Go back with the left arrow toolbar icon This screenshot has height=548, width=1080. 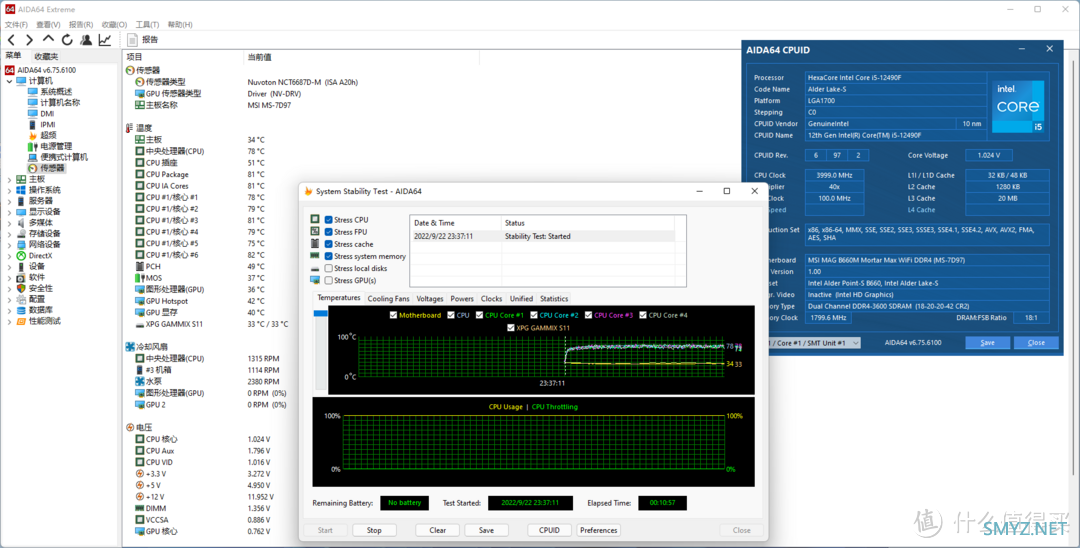tap(11, 40)
